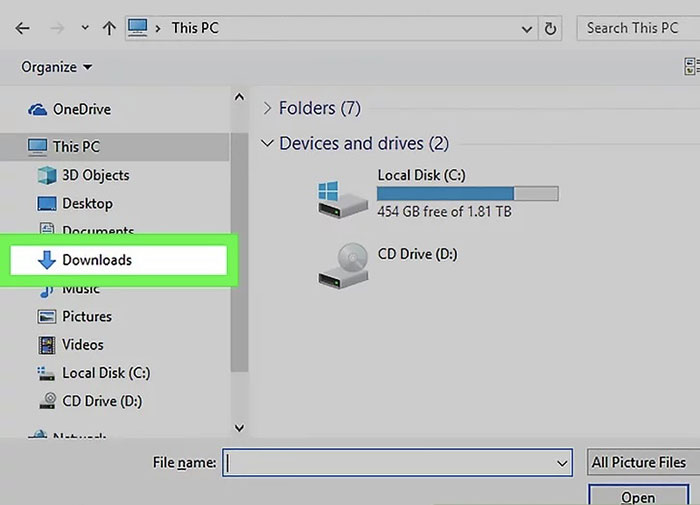Viewport: 700px width, 505px height.
Task: Change the view layout icon
Action: (691, 66)
